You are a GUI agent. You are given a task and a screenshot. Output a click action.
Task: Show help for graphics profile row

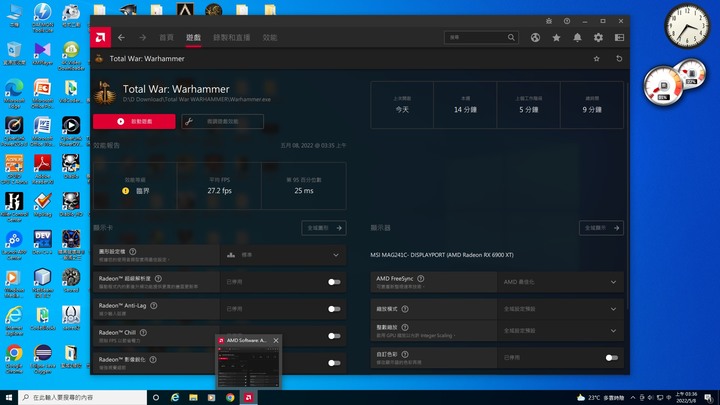[x=133, y=251]
